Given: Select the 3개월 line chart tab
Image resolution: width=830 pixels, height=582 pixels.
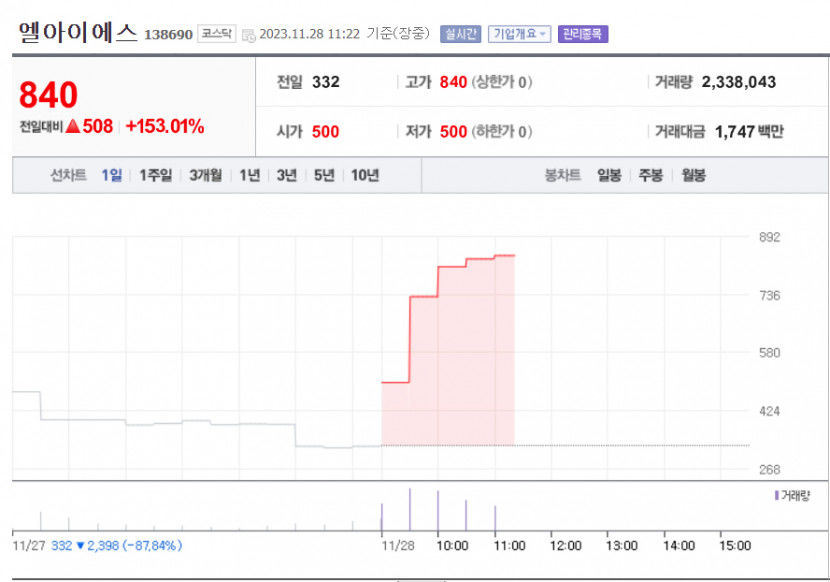Looking at the screenshot, I should [x=205, y=175].
